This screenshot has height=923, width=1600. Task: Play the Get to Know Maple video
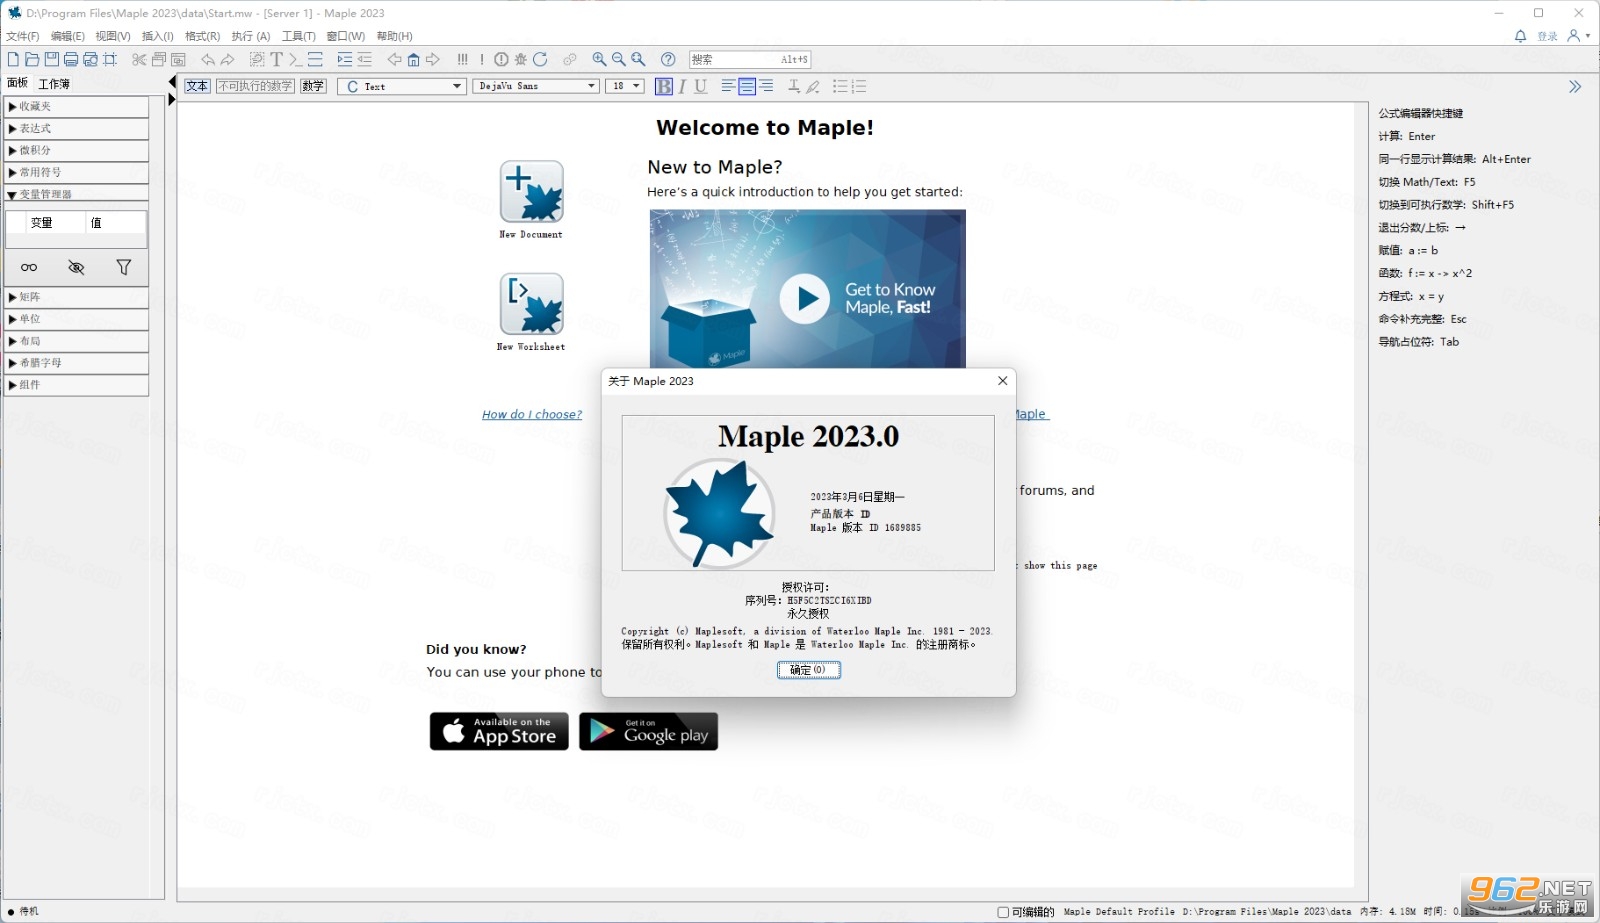tap(805, 298)
